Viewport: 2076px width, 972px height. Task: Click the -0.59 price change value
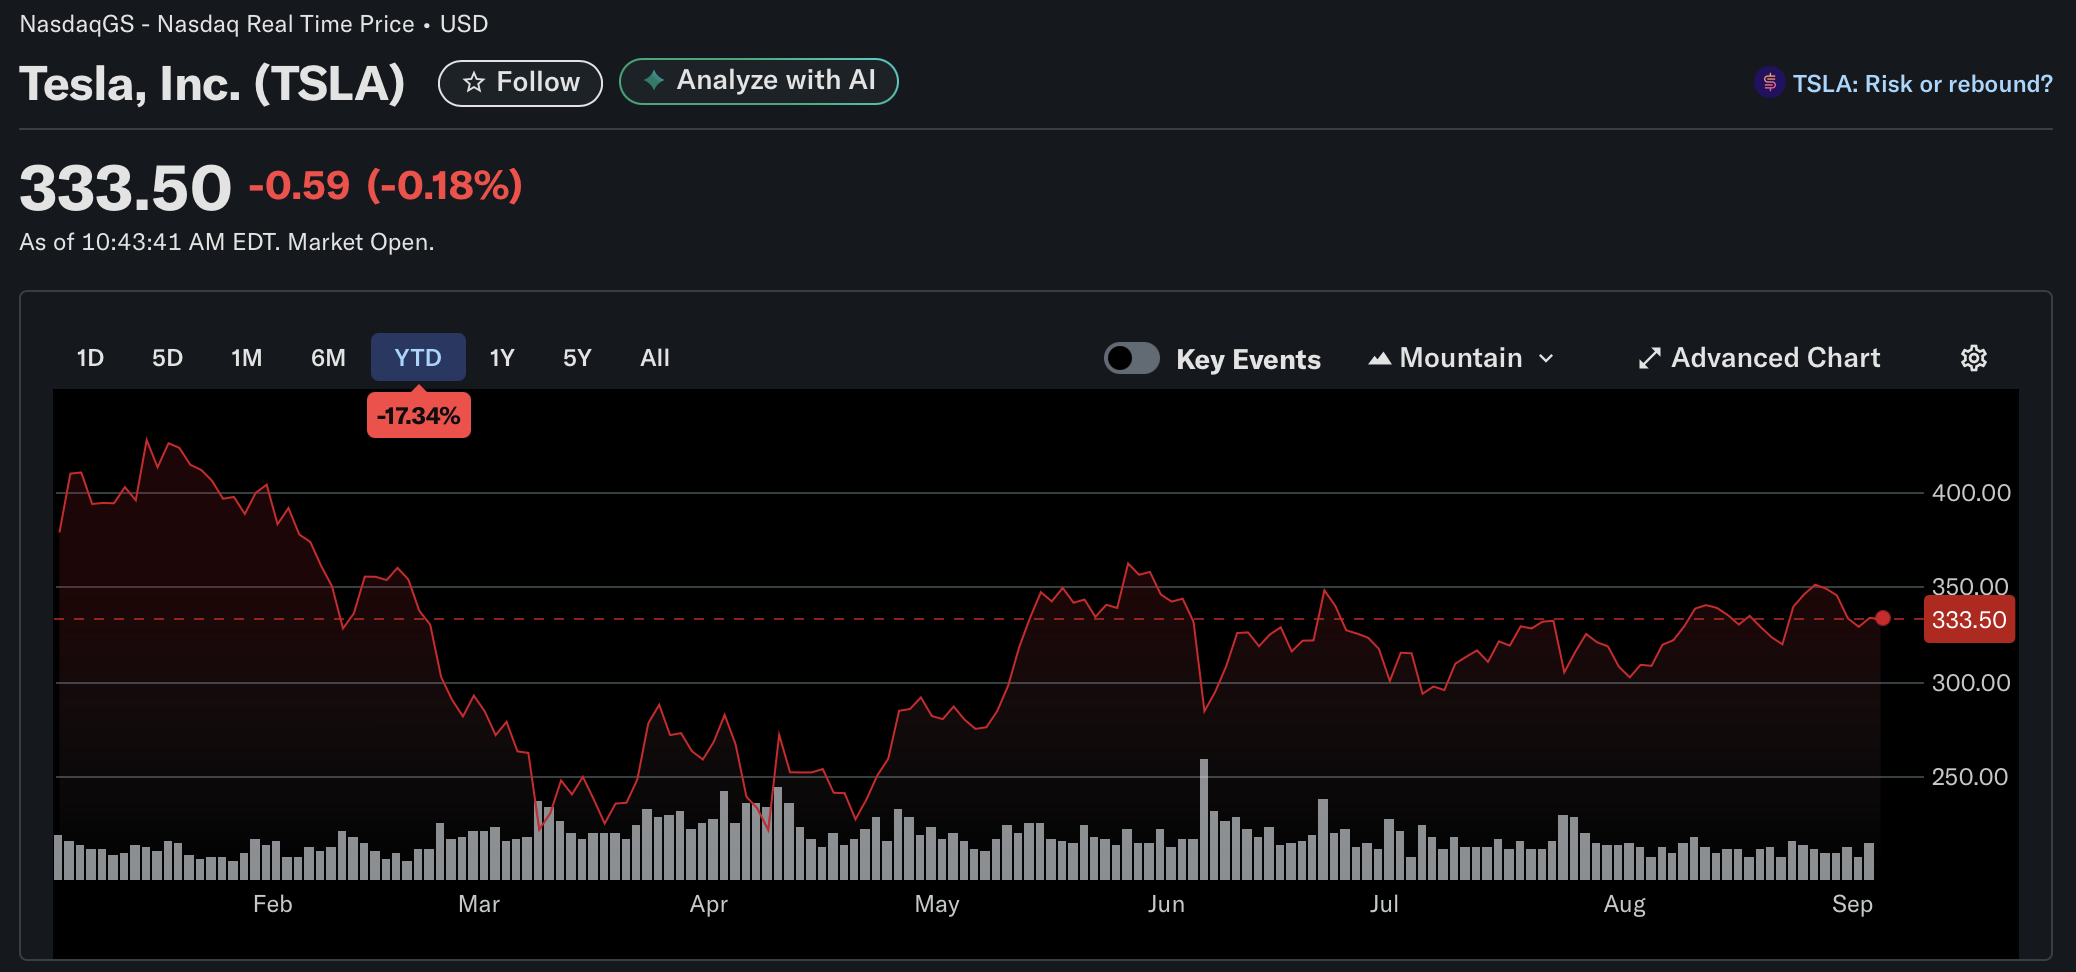click(x=299, y=186)
